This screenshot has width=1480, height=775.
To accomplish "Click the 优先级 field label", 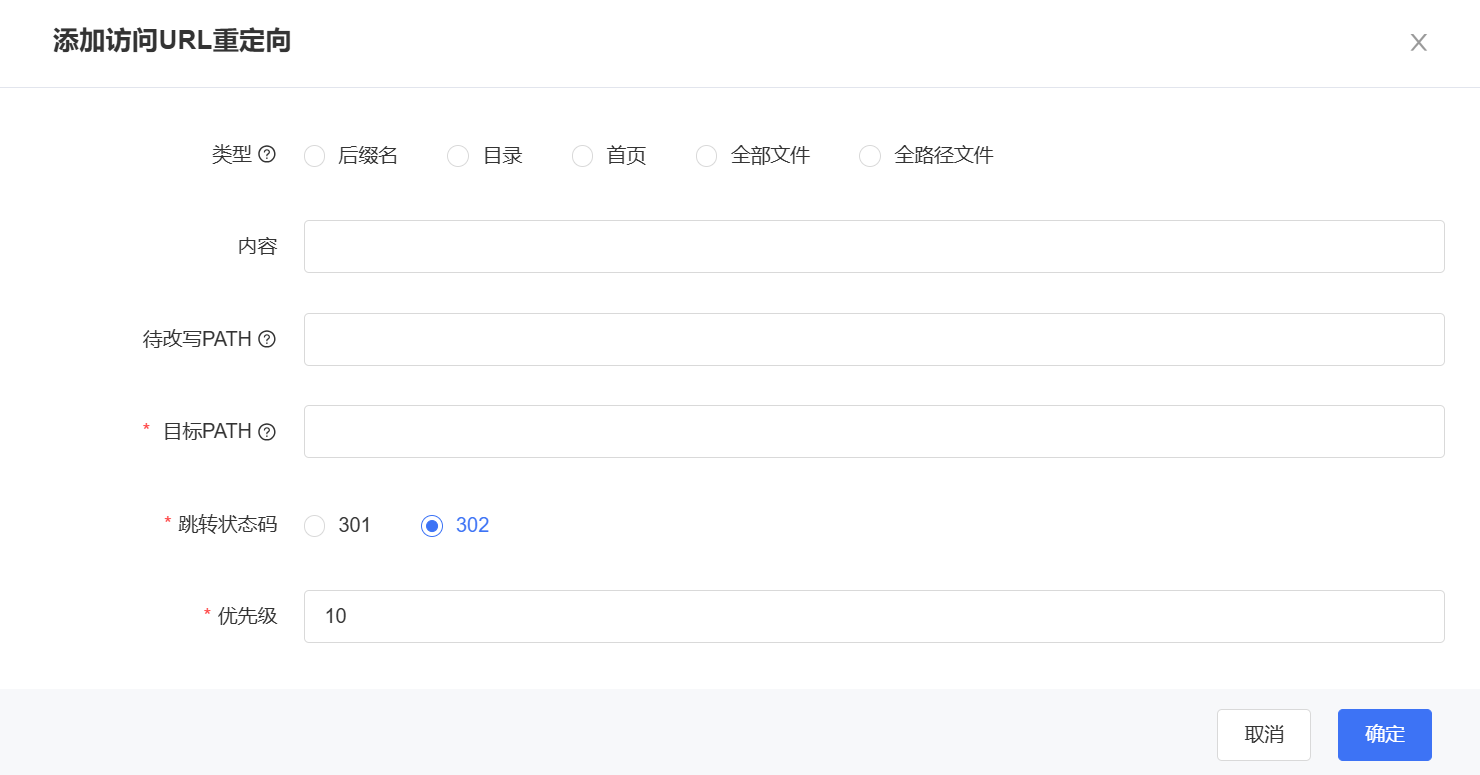I will pyautogui.click(x=247, y=616).
